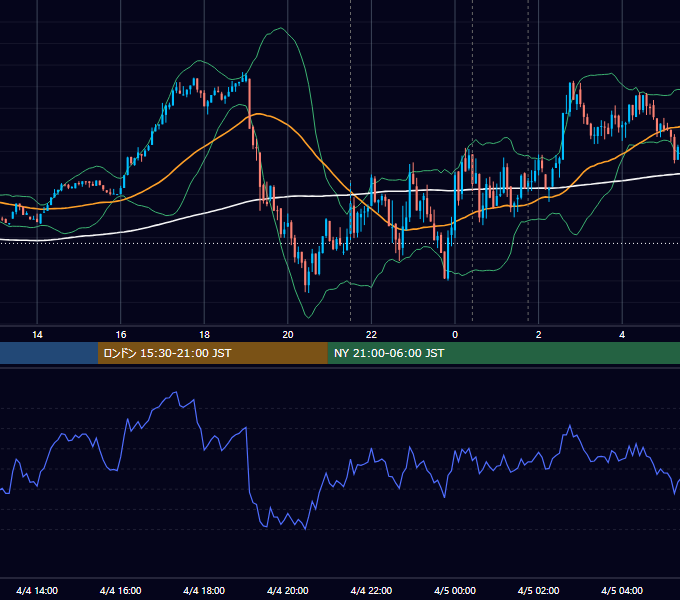Image resolution: width=680 pixels, height=600 pixels.
Task: Click the 4/4 18:00 label on indicator axis
Action: point(204,591)
